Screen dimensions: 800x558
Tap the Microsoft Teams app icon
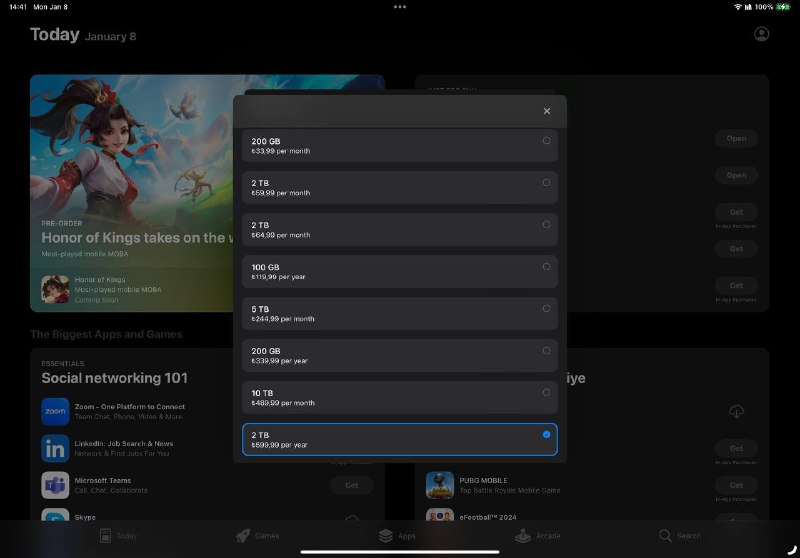(x=55, y=485)
